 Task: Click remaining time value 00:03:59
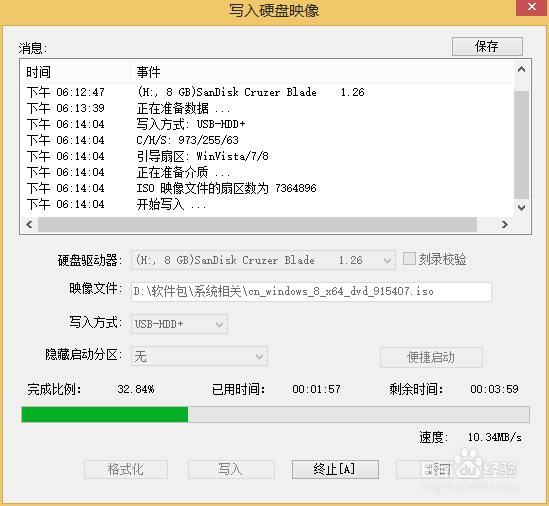click(x=494, y=389)
